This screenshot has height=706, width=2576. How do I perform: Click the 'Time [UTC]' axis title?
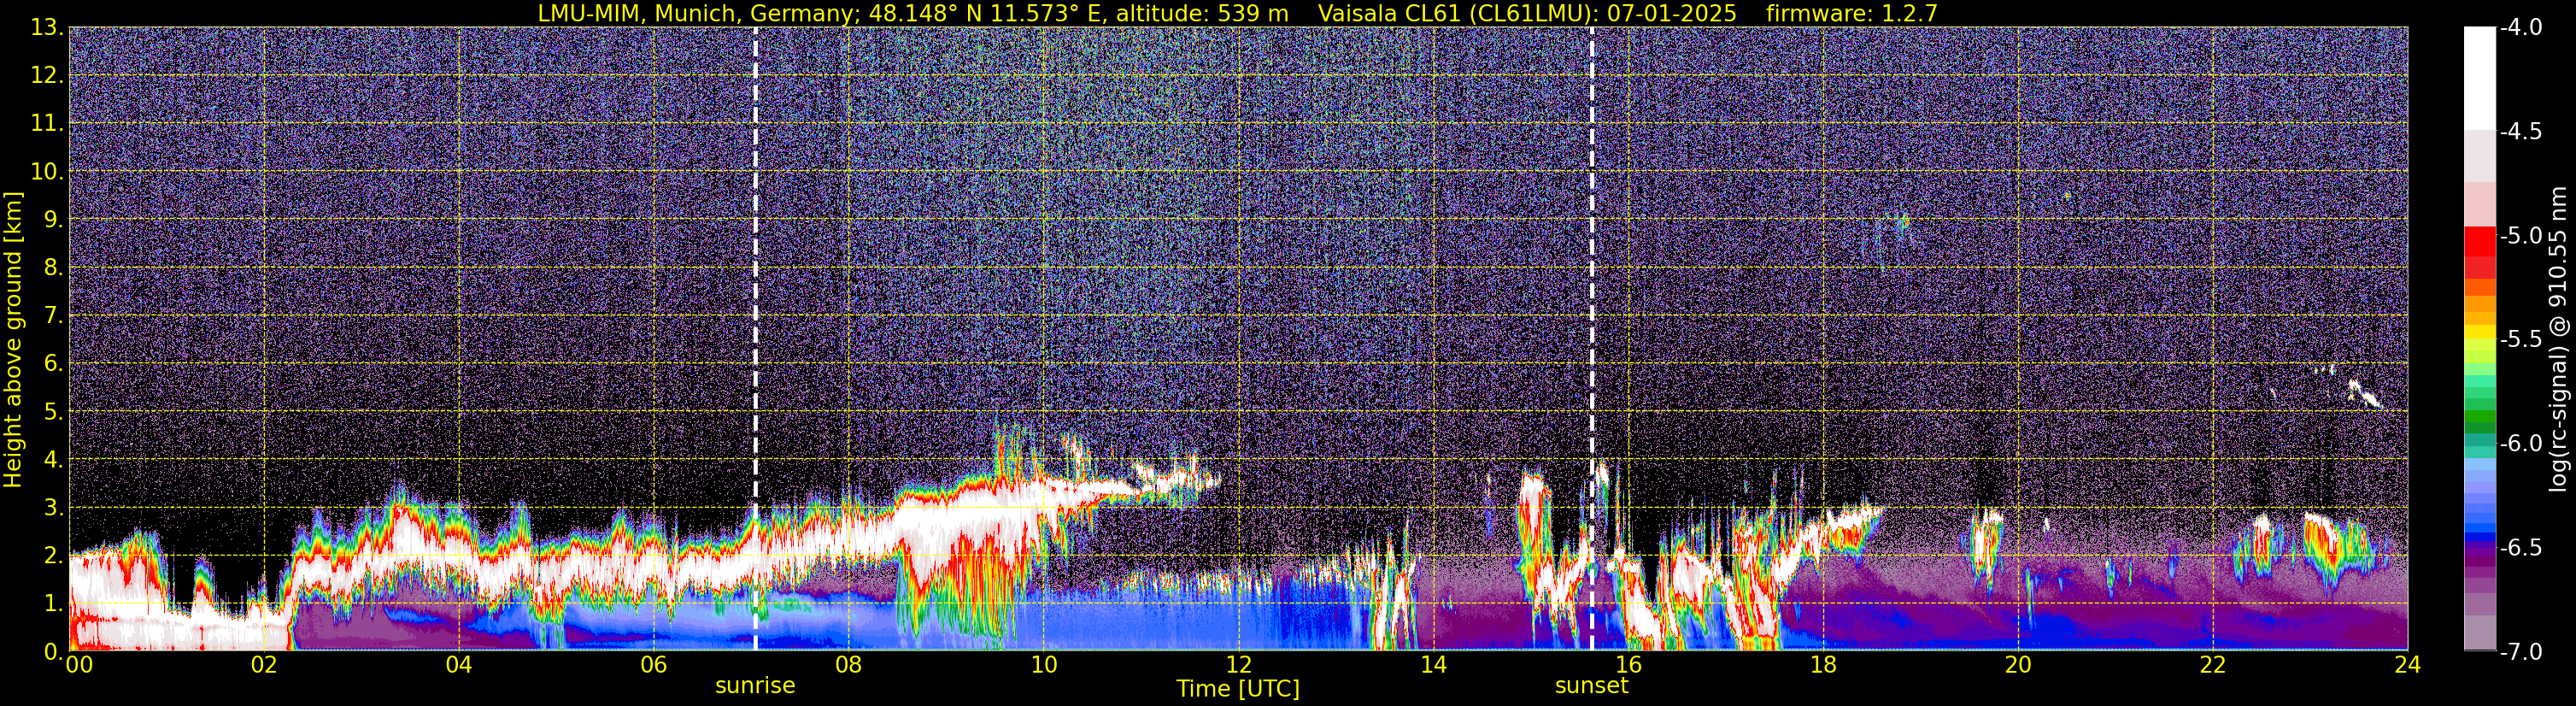[x=1238, y=689]
